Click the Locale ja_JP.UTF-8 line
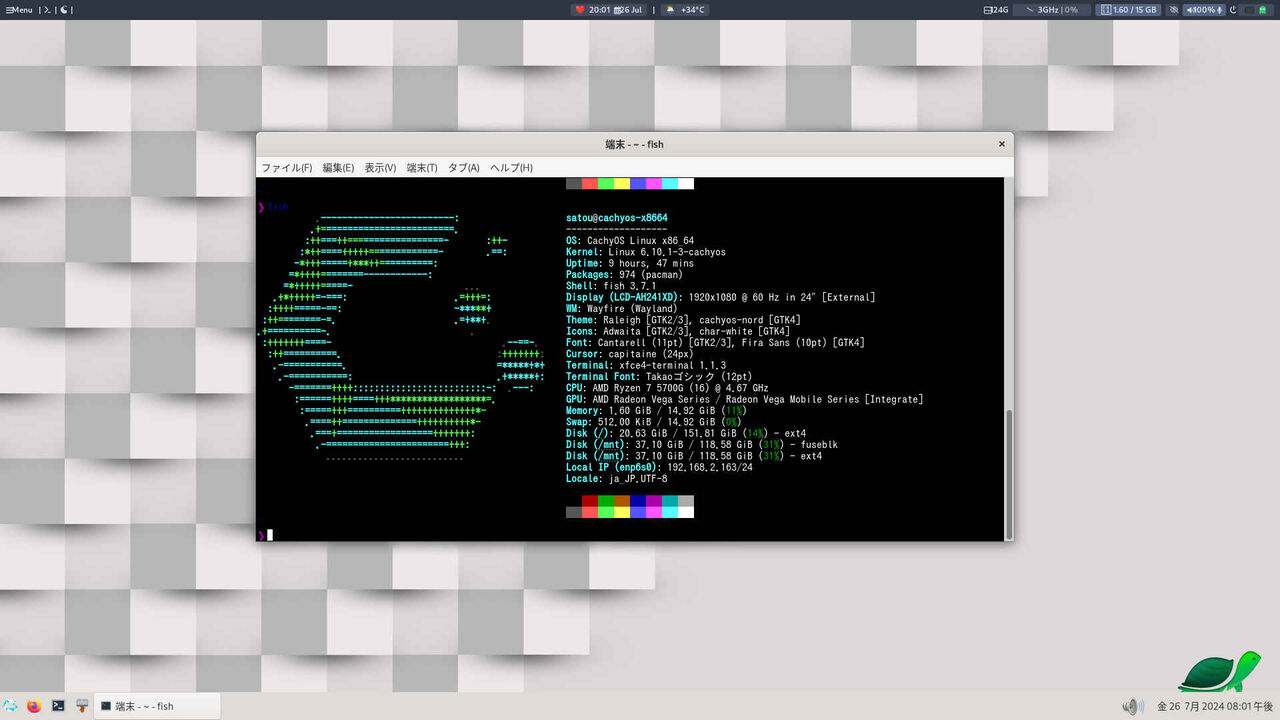1280x720 pixels. click(x=617, y=479)
